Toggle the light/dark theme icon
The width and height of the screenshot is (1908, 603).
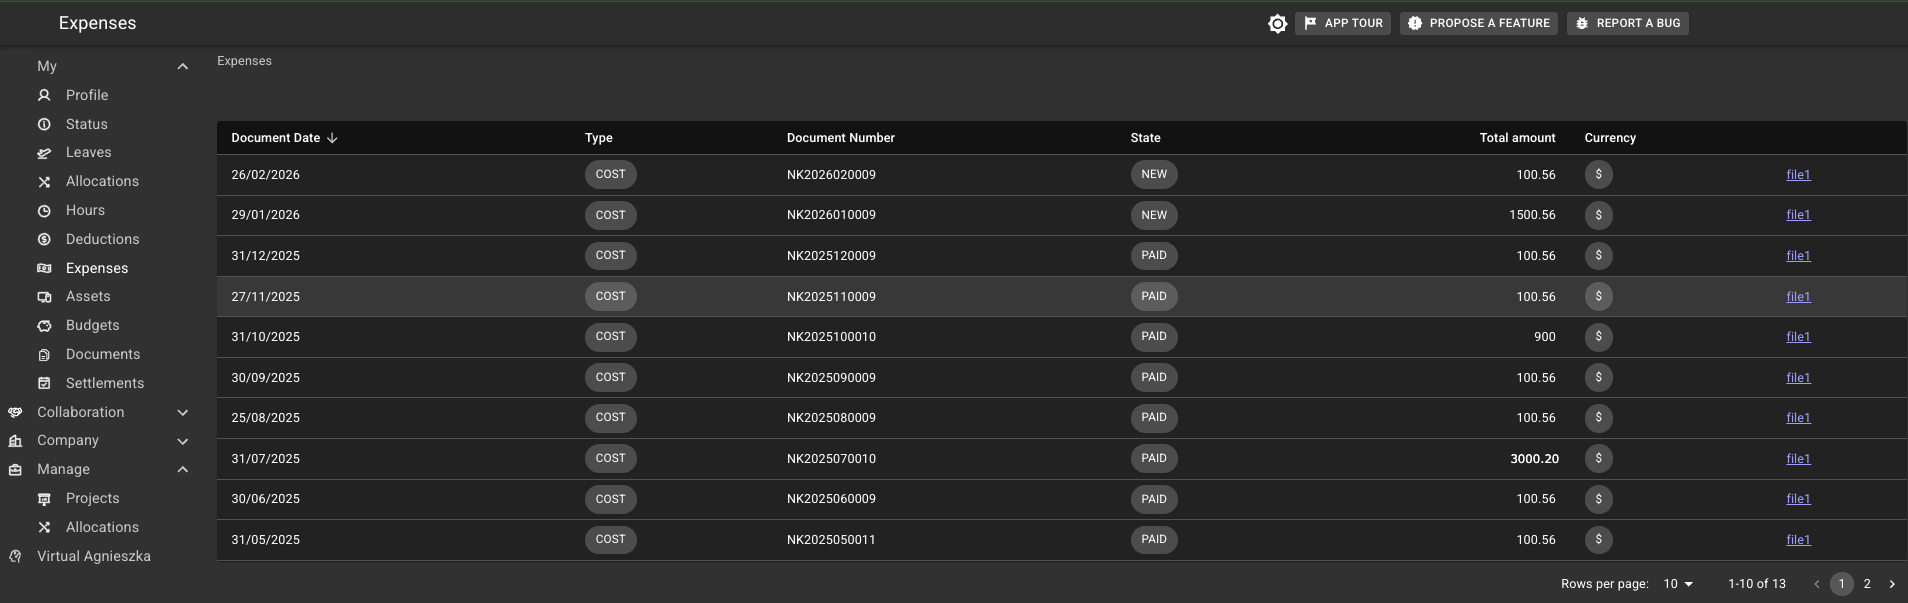click(x=1277, y=23)
